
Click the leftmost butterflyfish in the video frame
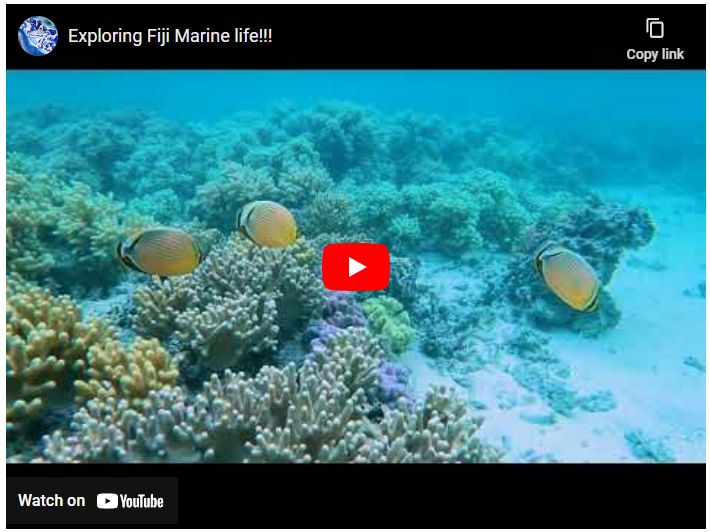pos(159,253)
